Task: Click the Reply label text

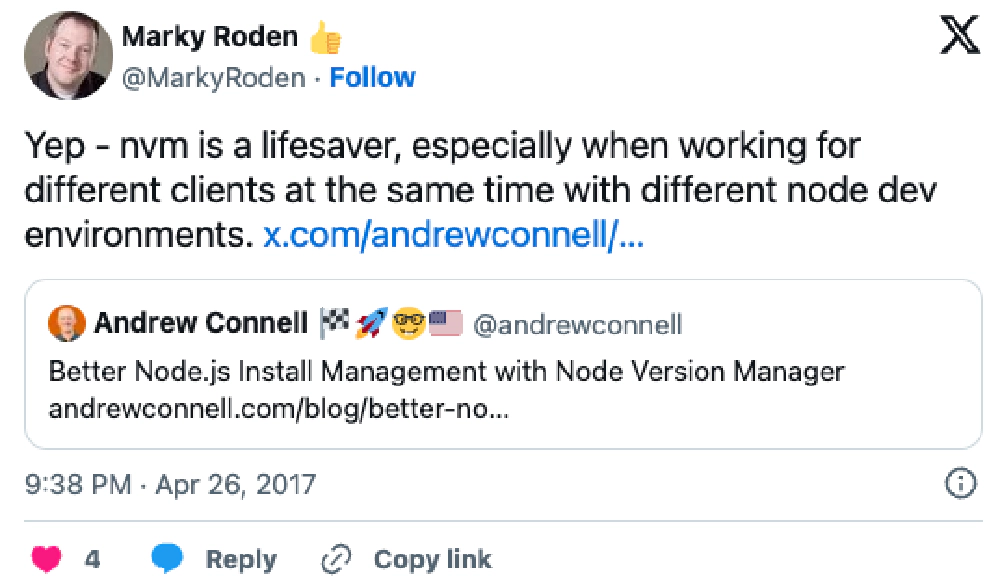Action: (240, 559)
